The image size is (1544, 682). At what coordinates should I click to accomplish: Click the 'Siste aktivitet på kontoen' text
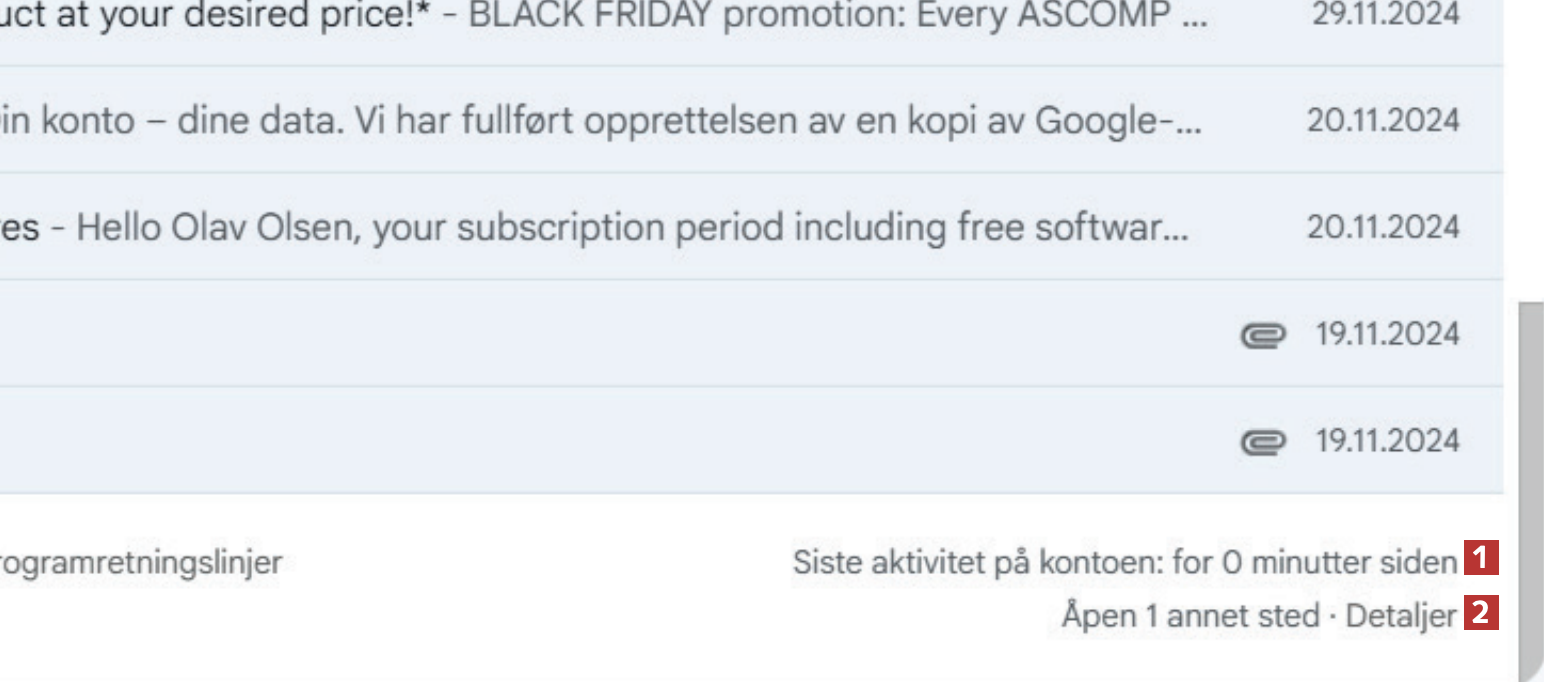pyautogui.click(x=1123, y=563)
